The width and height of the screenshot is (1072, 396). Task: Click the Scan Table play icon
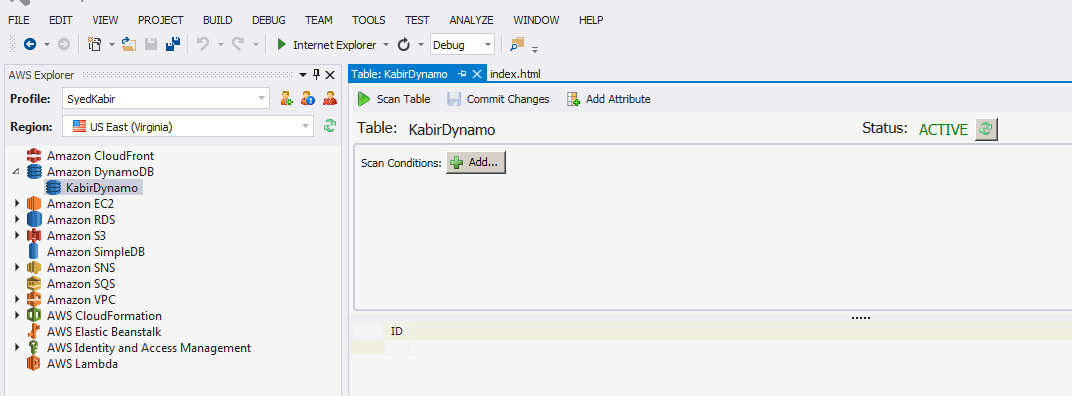[x=364, y=99]
